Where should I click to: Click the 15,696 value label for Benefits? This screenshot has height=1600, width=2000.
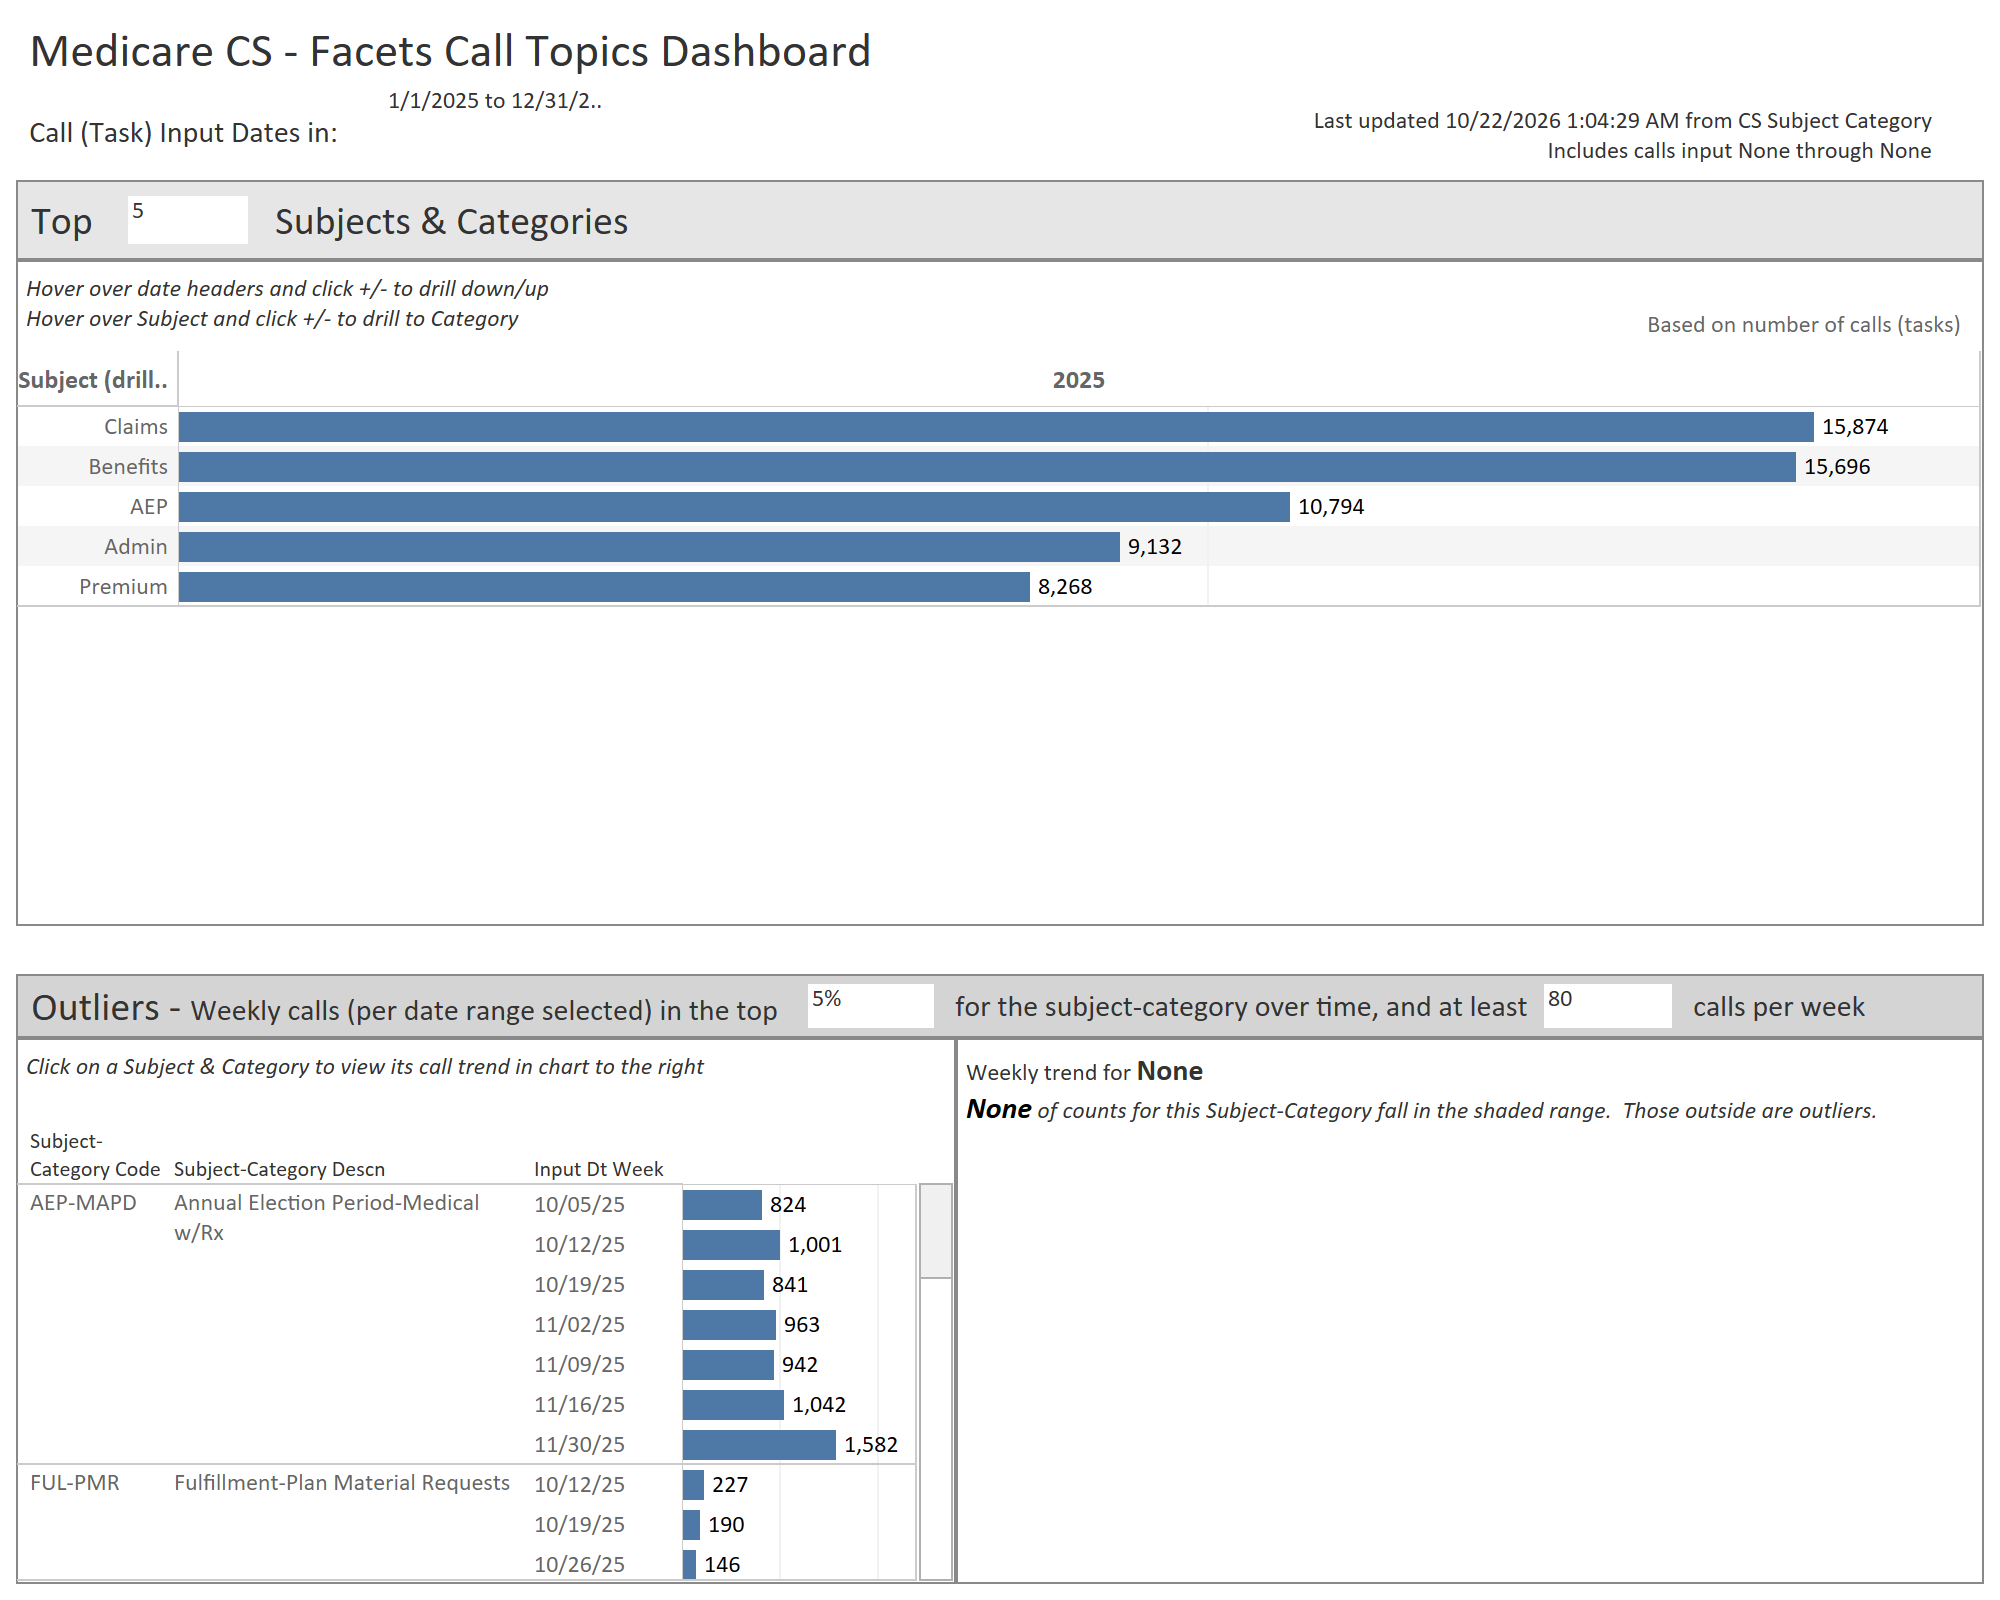point(1836,467)
